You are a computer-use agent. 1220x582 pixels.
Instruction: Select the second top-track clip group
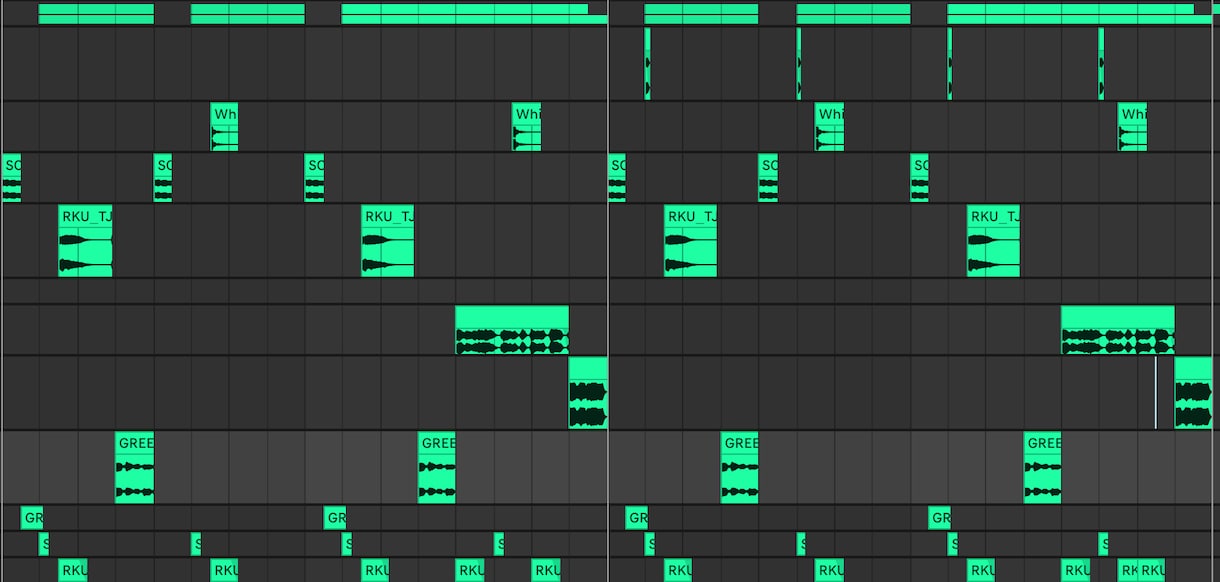pyautogui.click(x=248, y=13)
